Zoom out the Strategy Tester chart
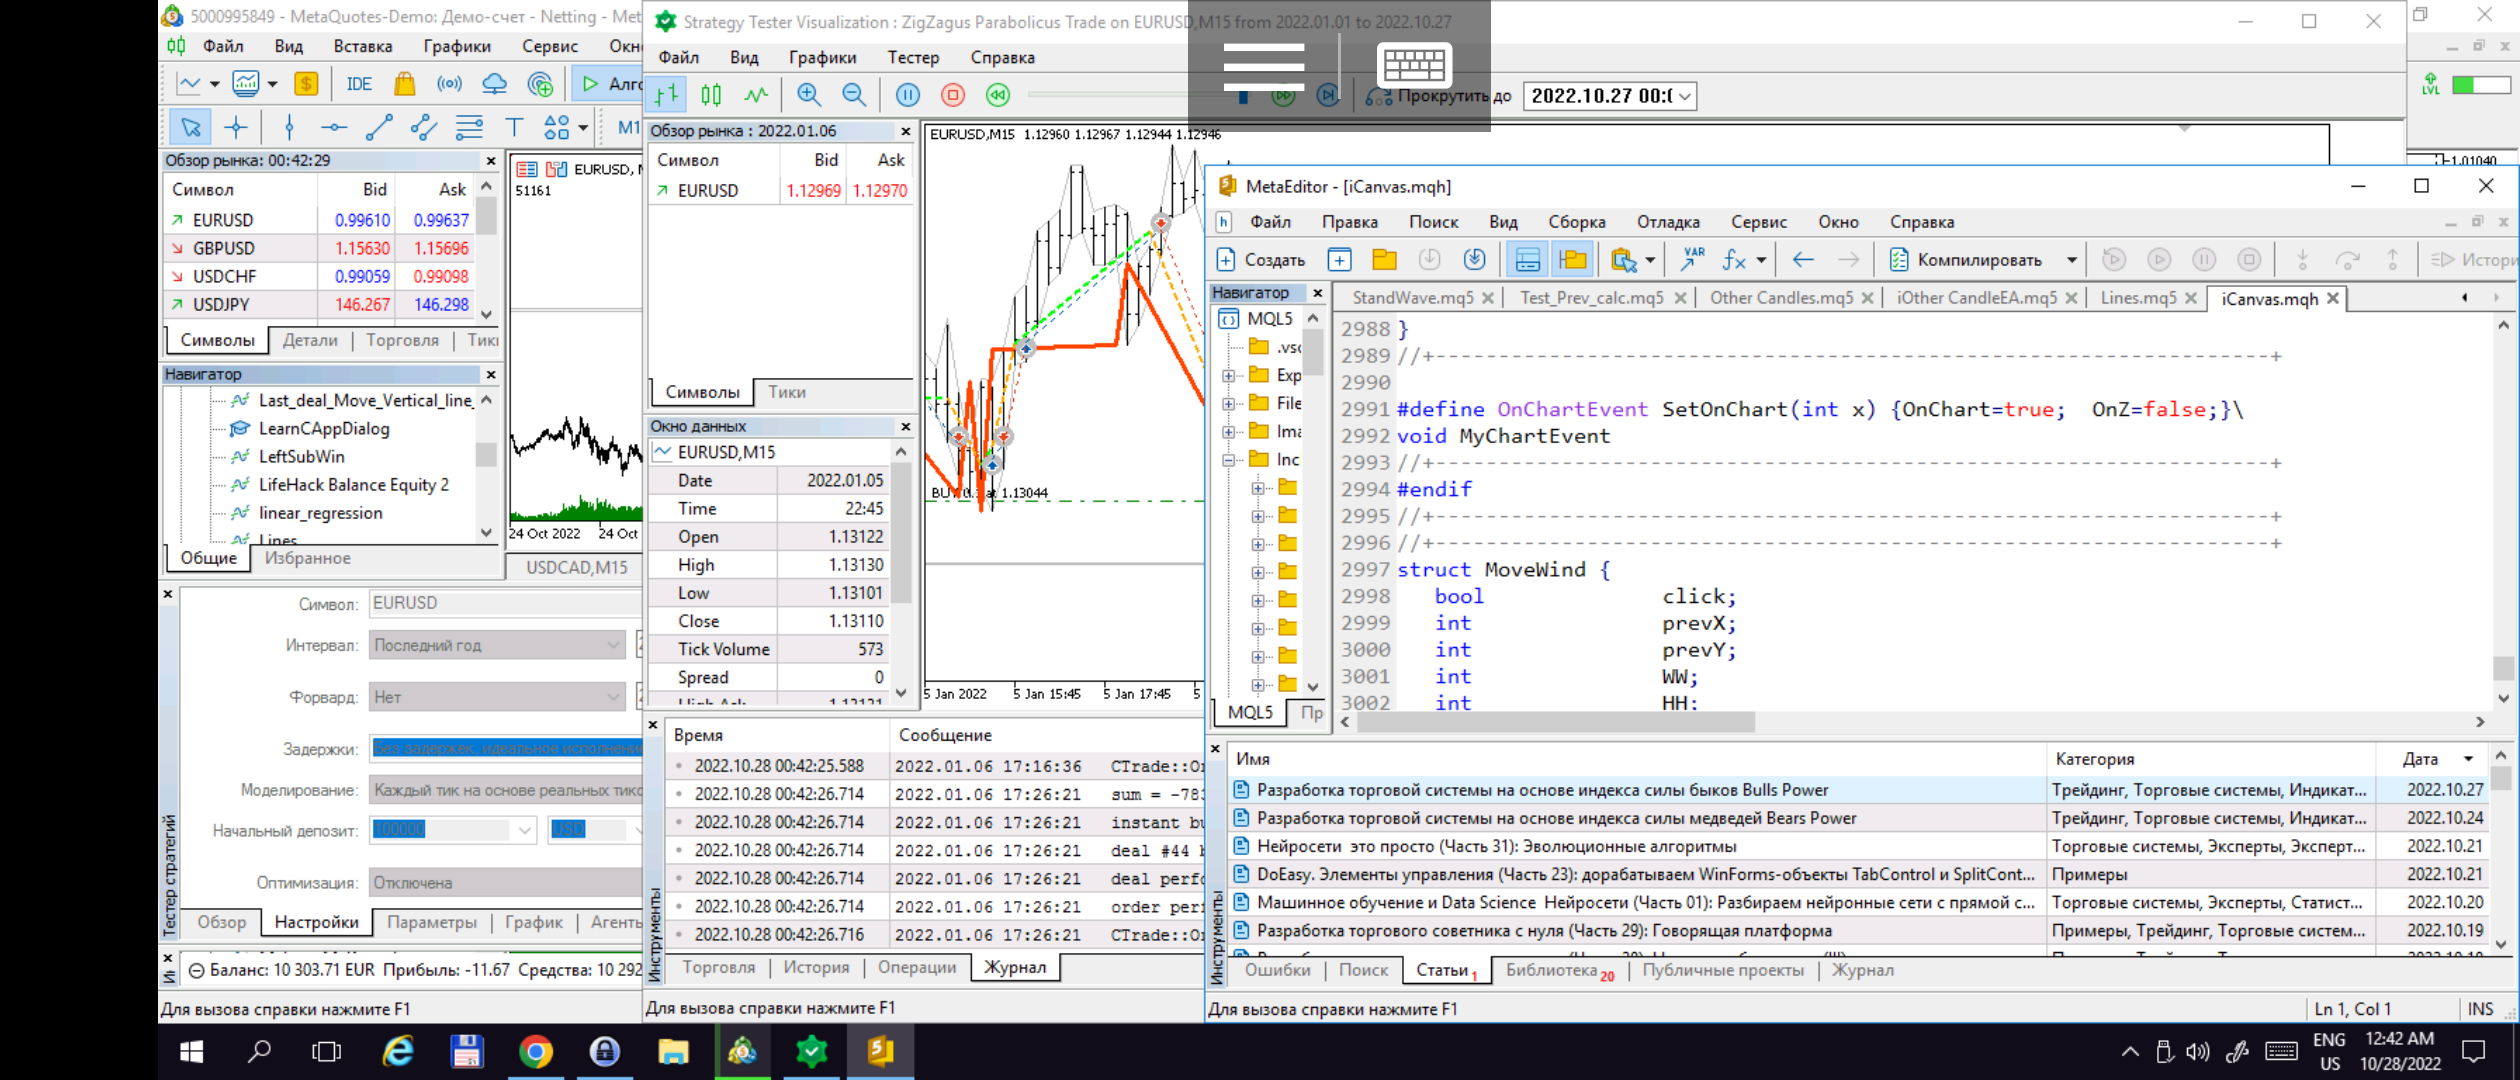This screenshot has height=1080, width=2520. [853, 95]
